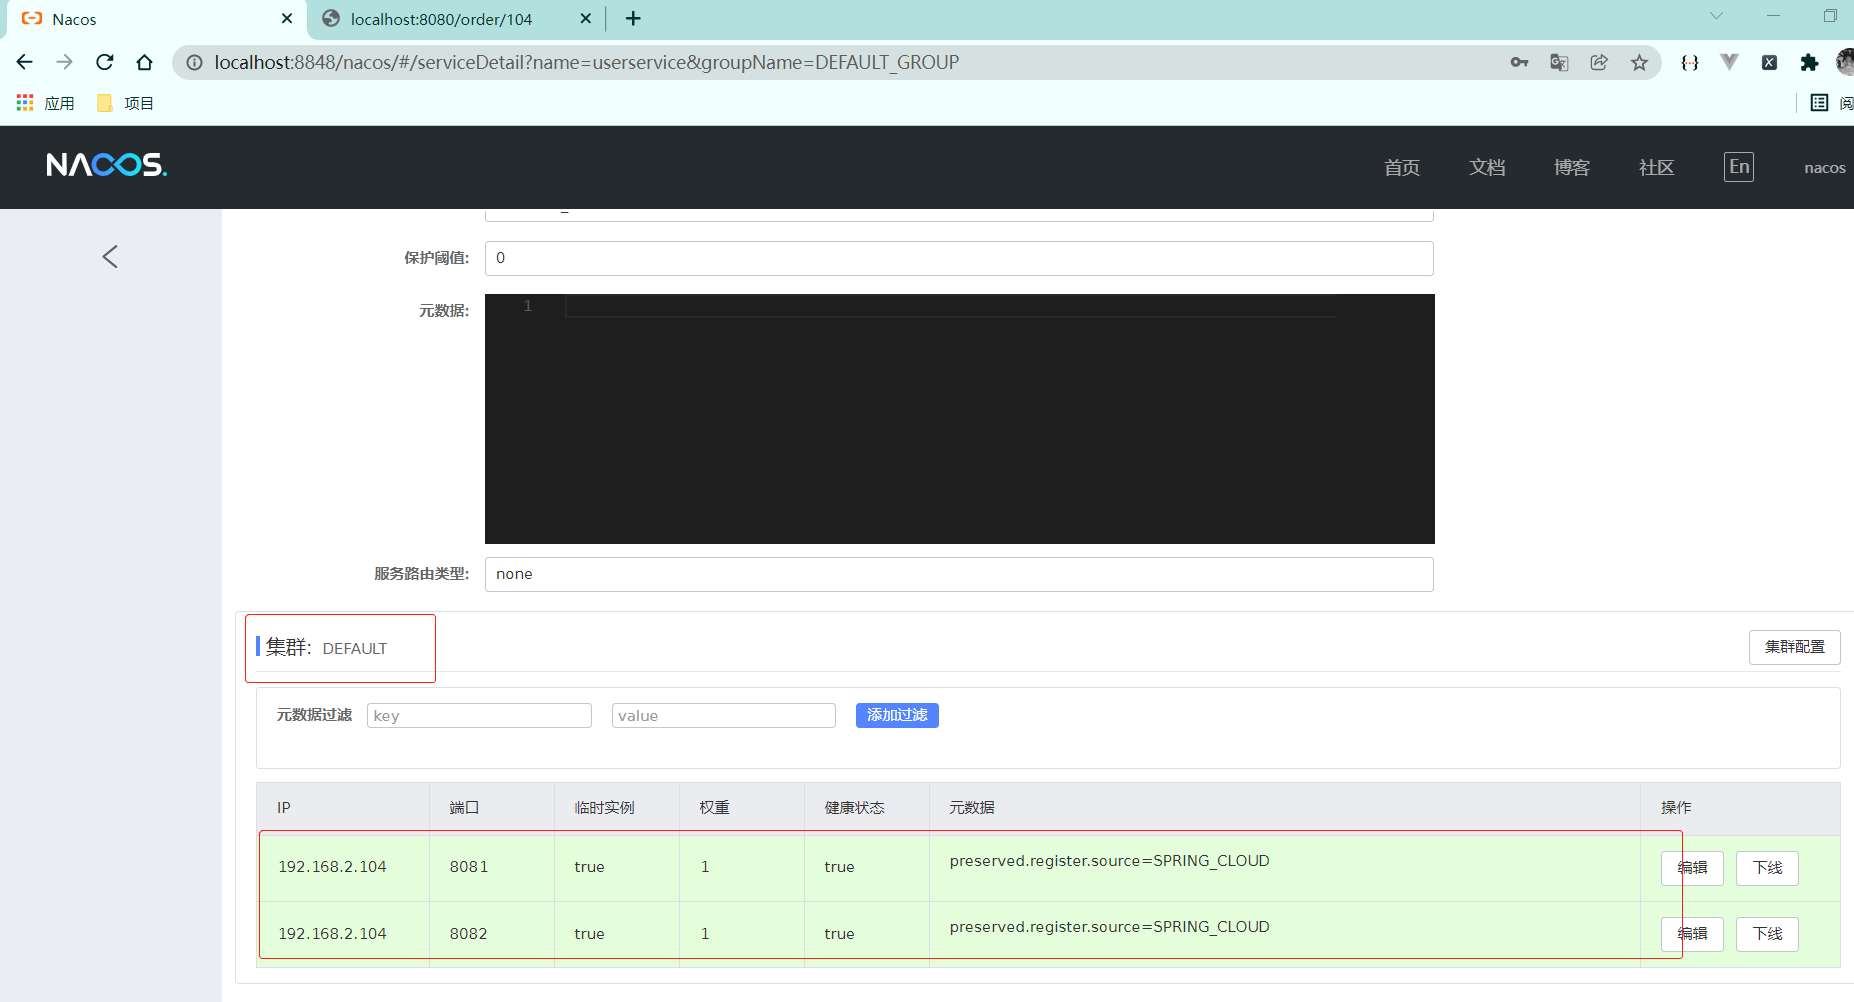Image resolution: width=1854 pixels, height=1002 pixels.
Task: Open 文档 in the Nacos header
Action: (x=1487, y=167)
